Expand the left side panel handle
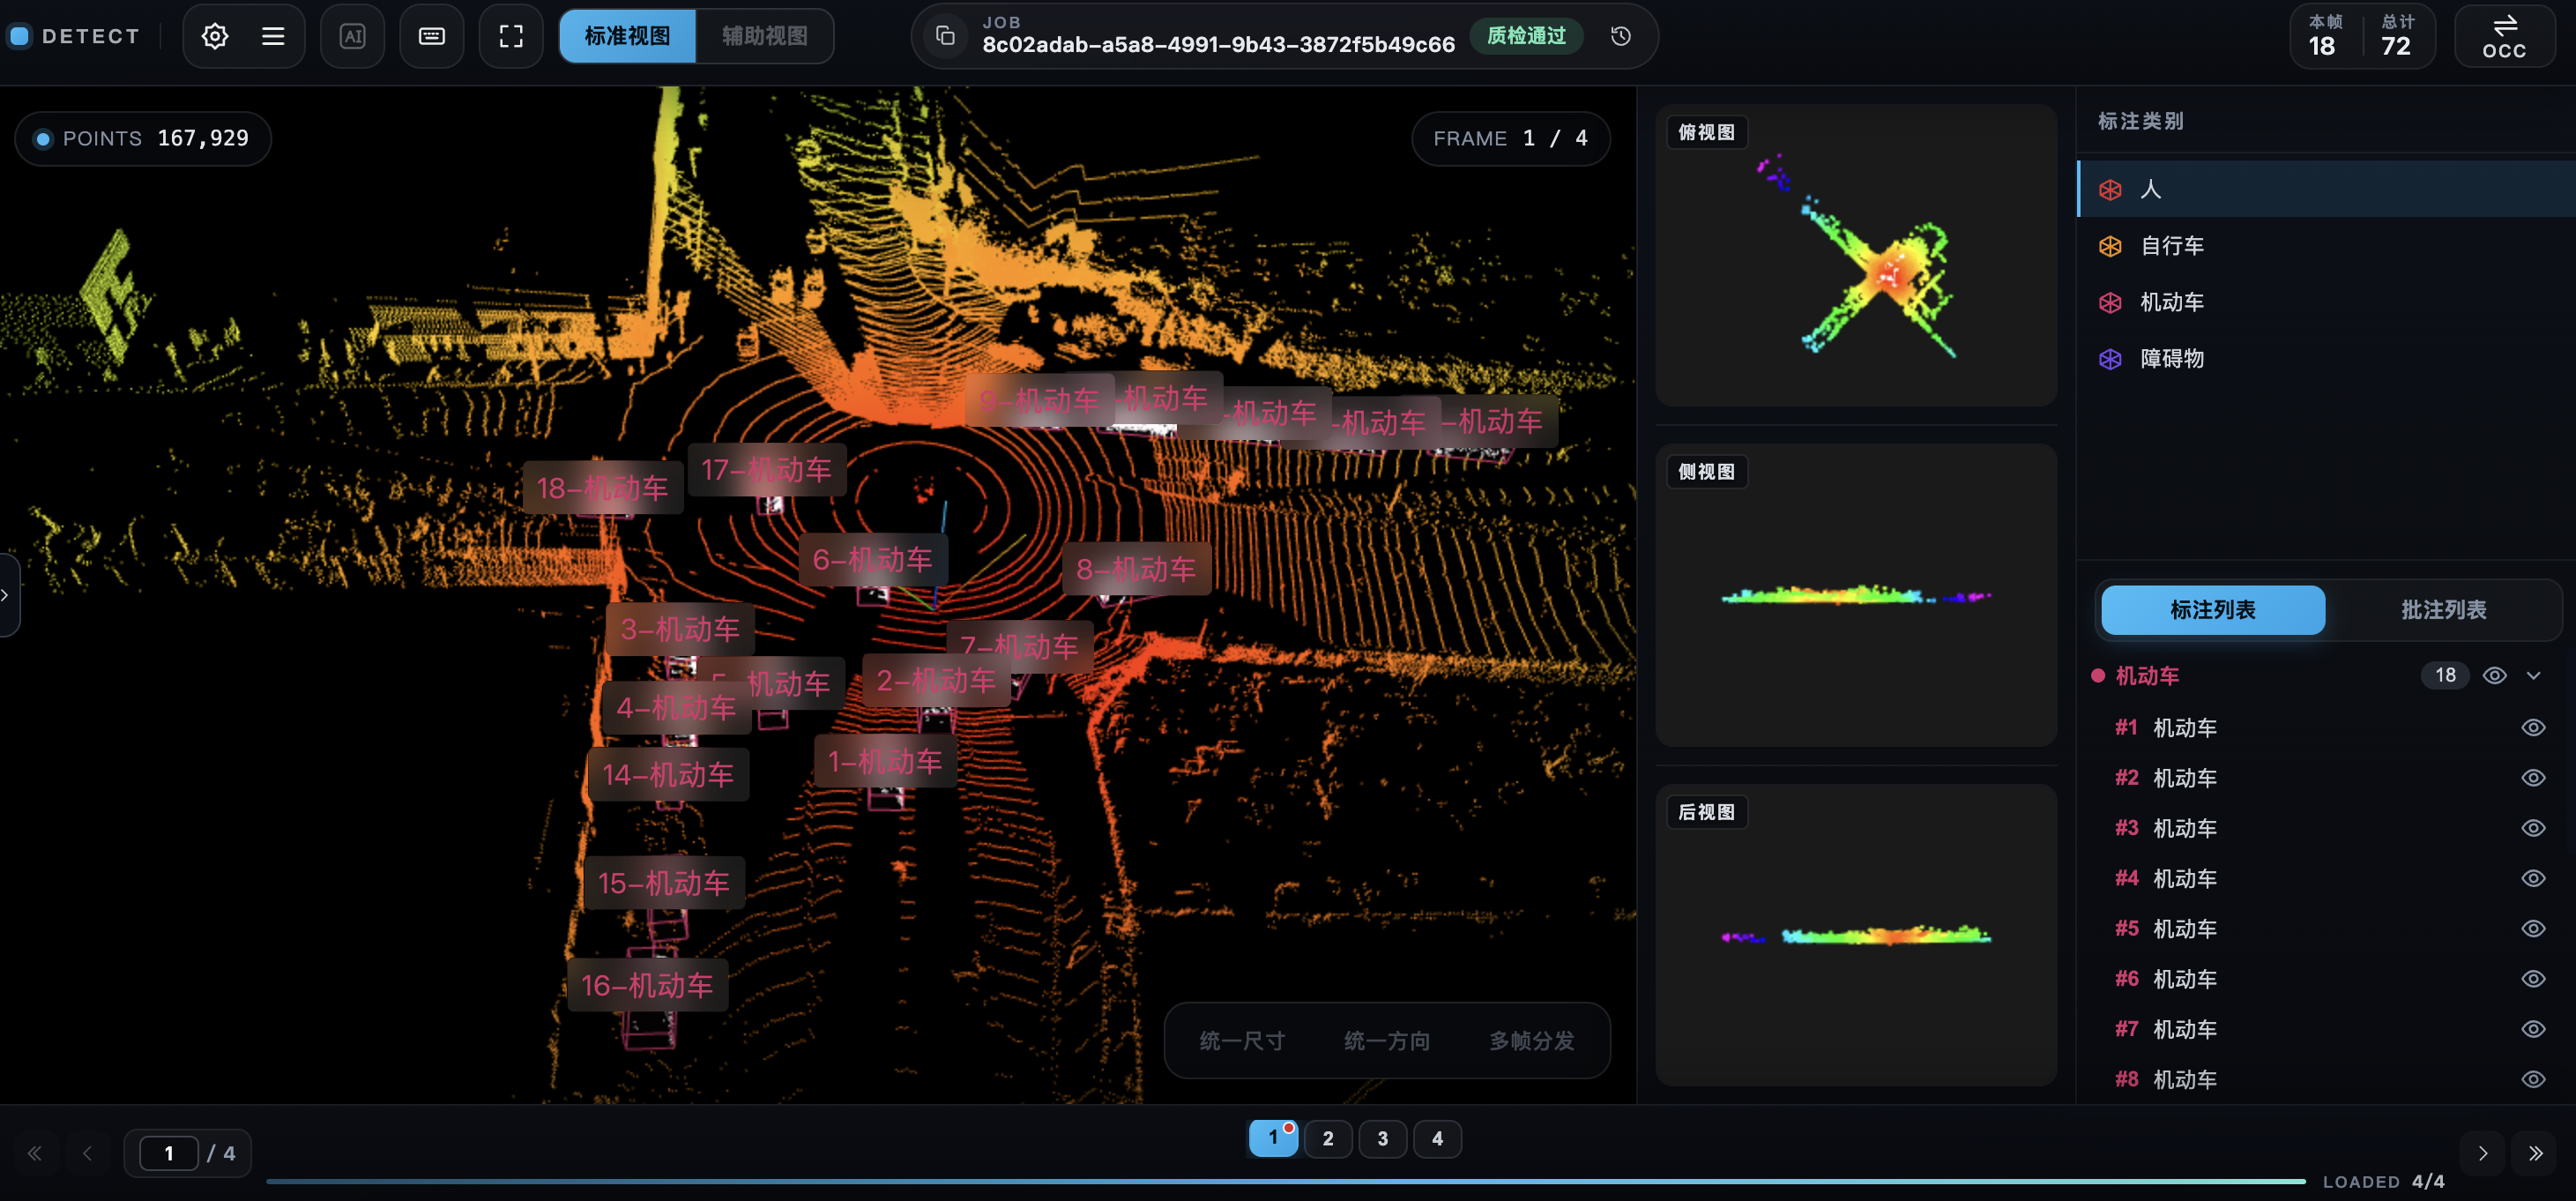 coord(8,595)
